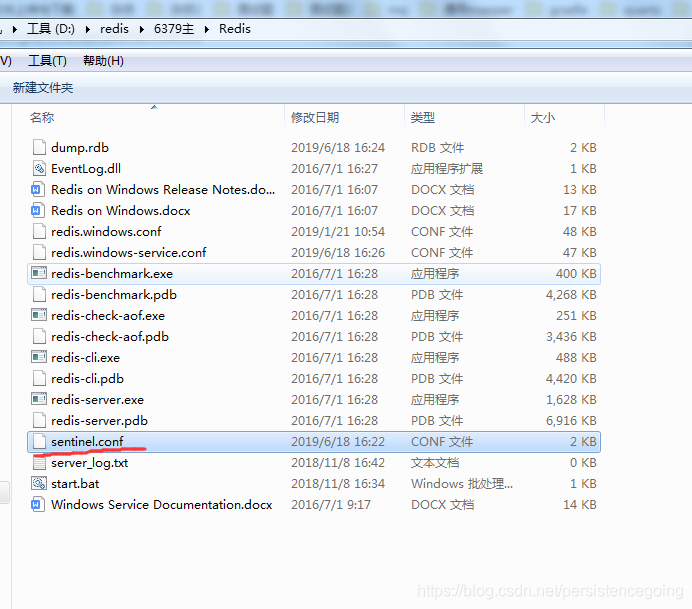Click the 新建文件夹 button
This screenshot has width=692, height=609.
[x=43, y=87]
